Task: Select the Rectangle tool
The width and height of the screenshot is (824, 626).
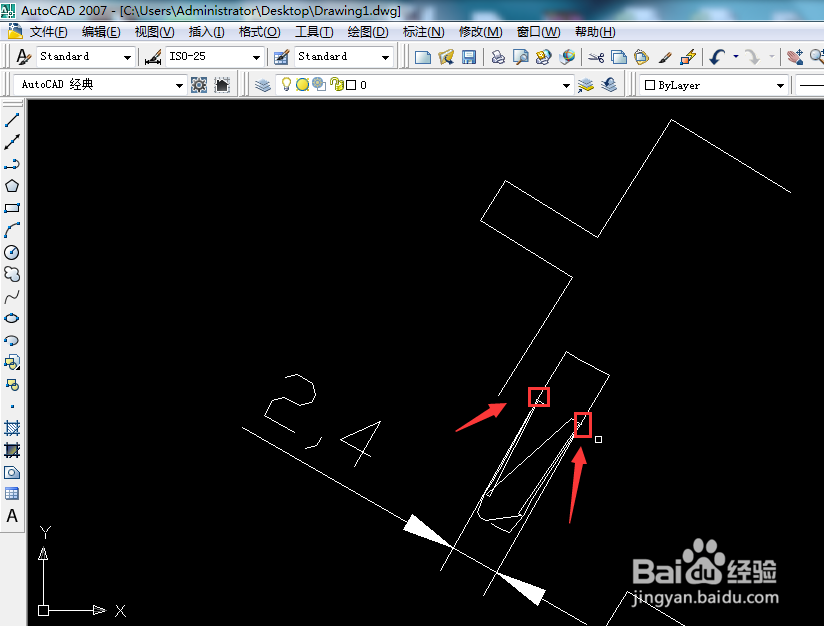Action: (x=12, y=208)
